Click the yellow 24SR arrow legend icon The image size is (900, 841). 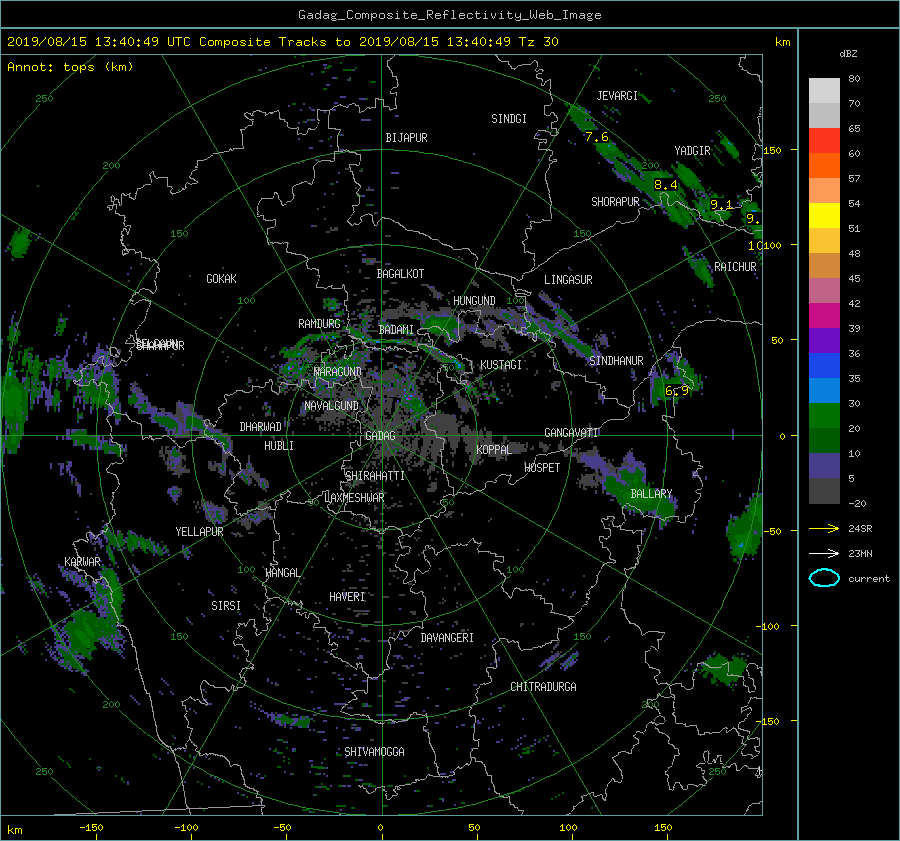click(x=824, y=528)
